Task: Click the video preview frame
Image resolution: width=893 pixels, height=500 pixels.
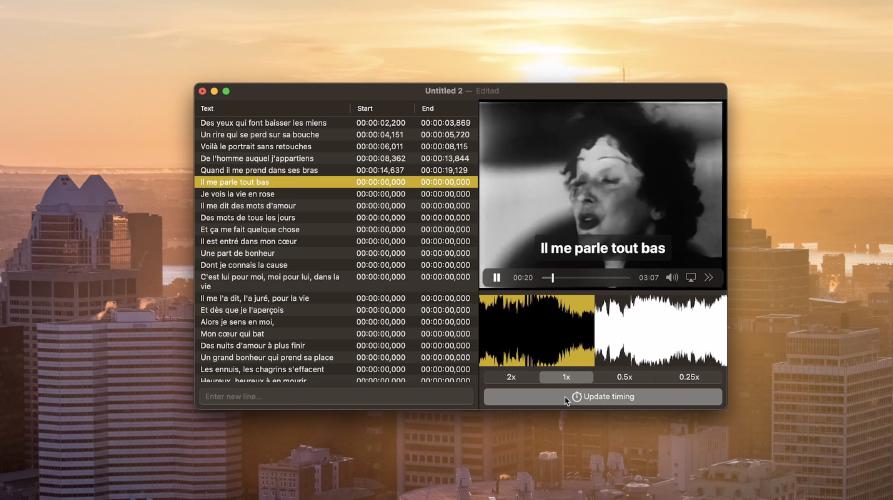Action: pyautogui.click(x=602, y=180)
